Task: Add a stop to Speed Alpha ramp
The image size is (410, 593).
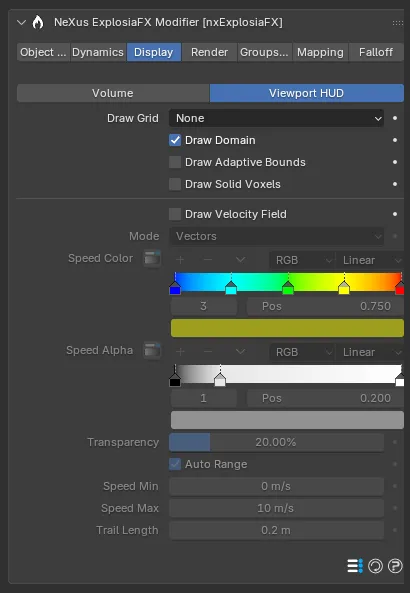Action: tap(180, 352)
